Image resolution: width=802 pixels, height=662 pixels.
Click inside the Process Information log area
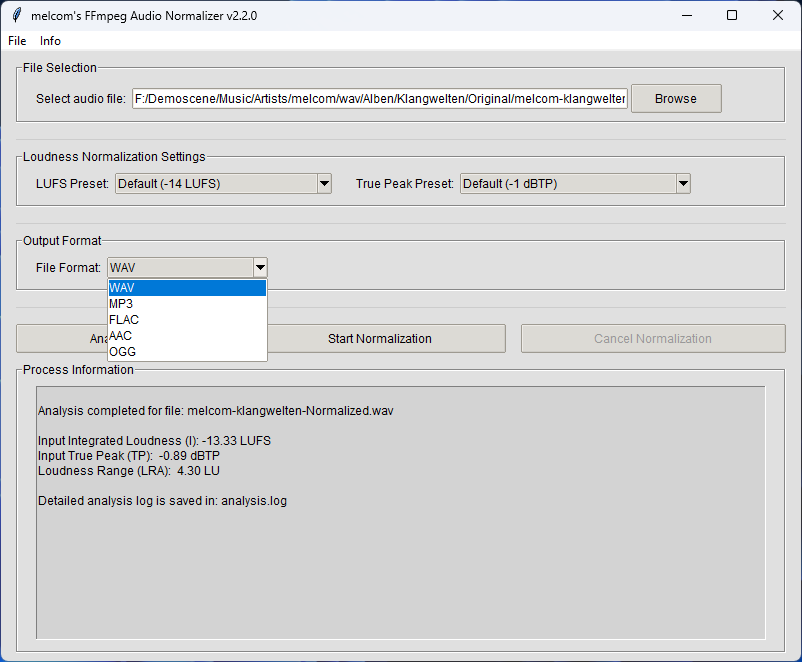pos(400,560)
